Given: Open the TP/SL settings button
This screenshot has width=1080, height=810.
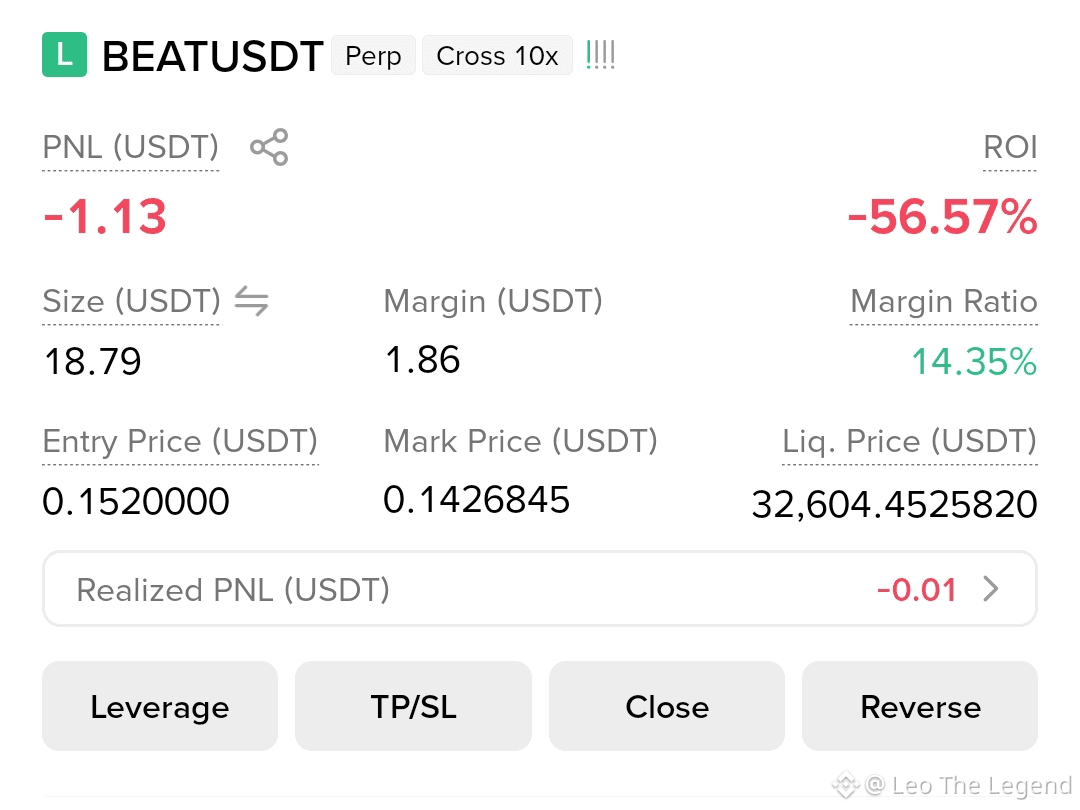Looking at the screenshot, I should (413, 706).
